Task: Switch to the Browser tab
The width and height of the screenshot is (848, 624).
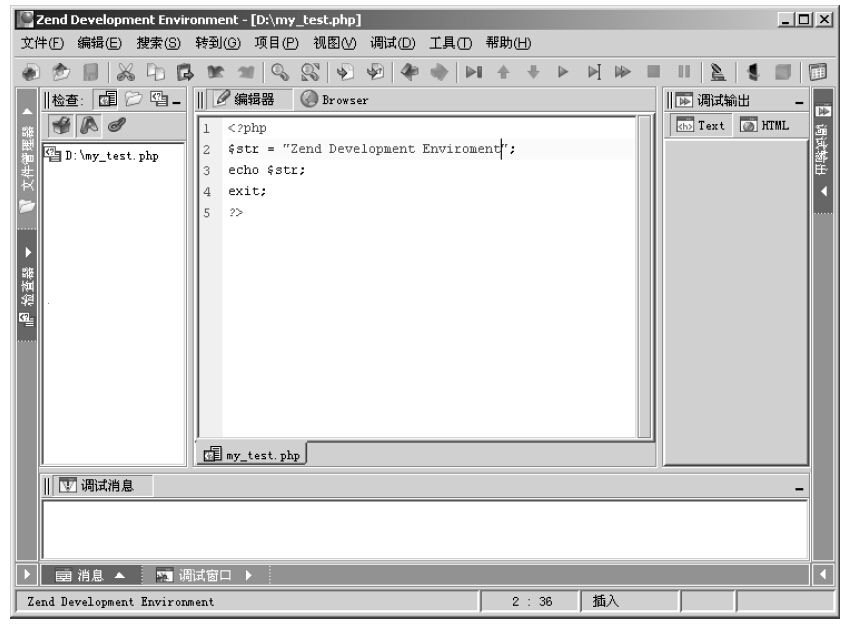Action: [335, 99]
